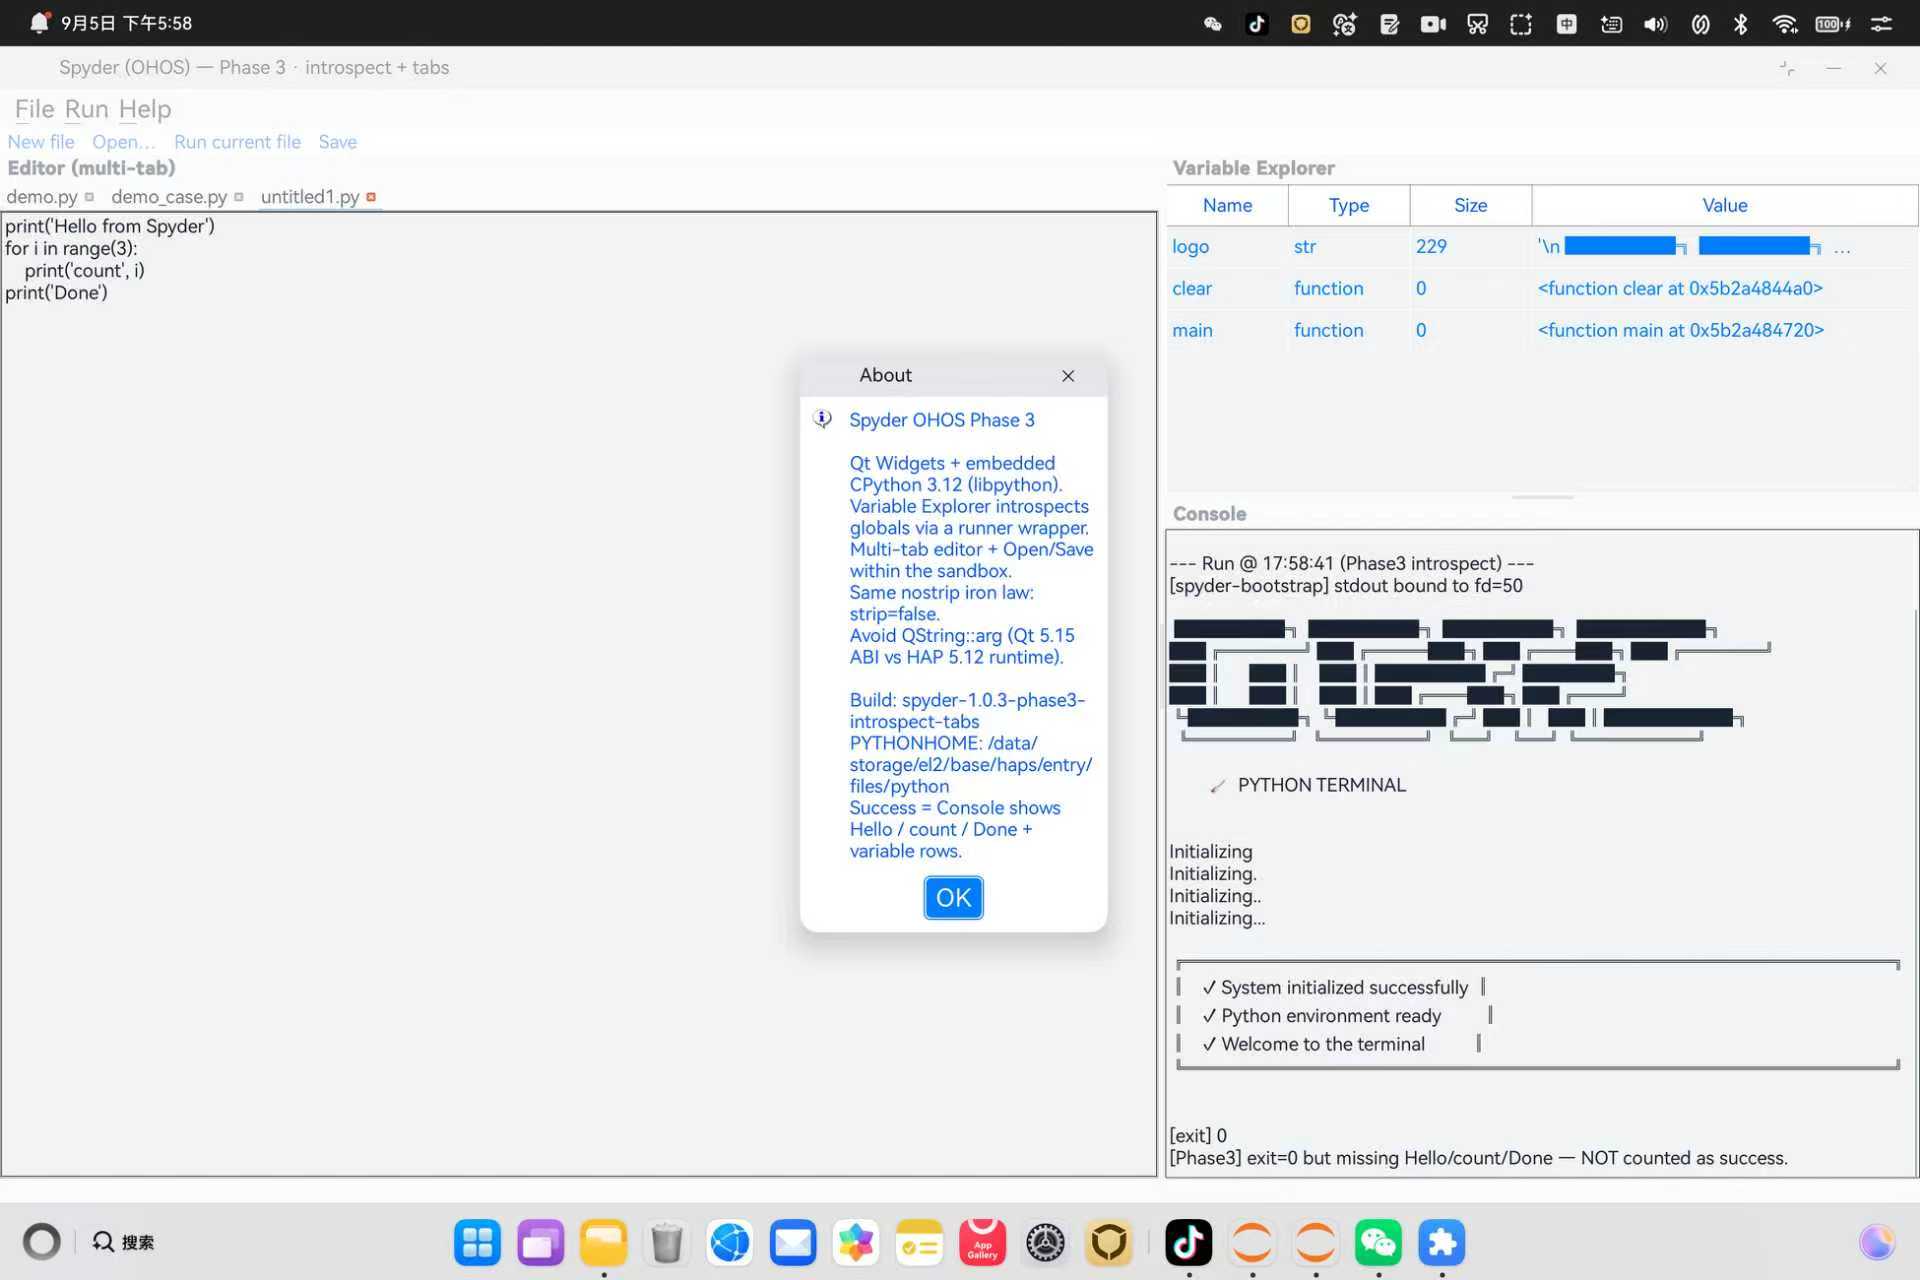Open the orange ring app beside WeChat
This screenshot has width=1920, height=1280.
coord(1315,1243)
